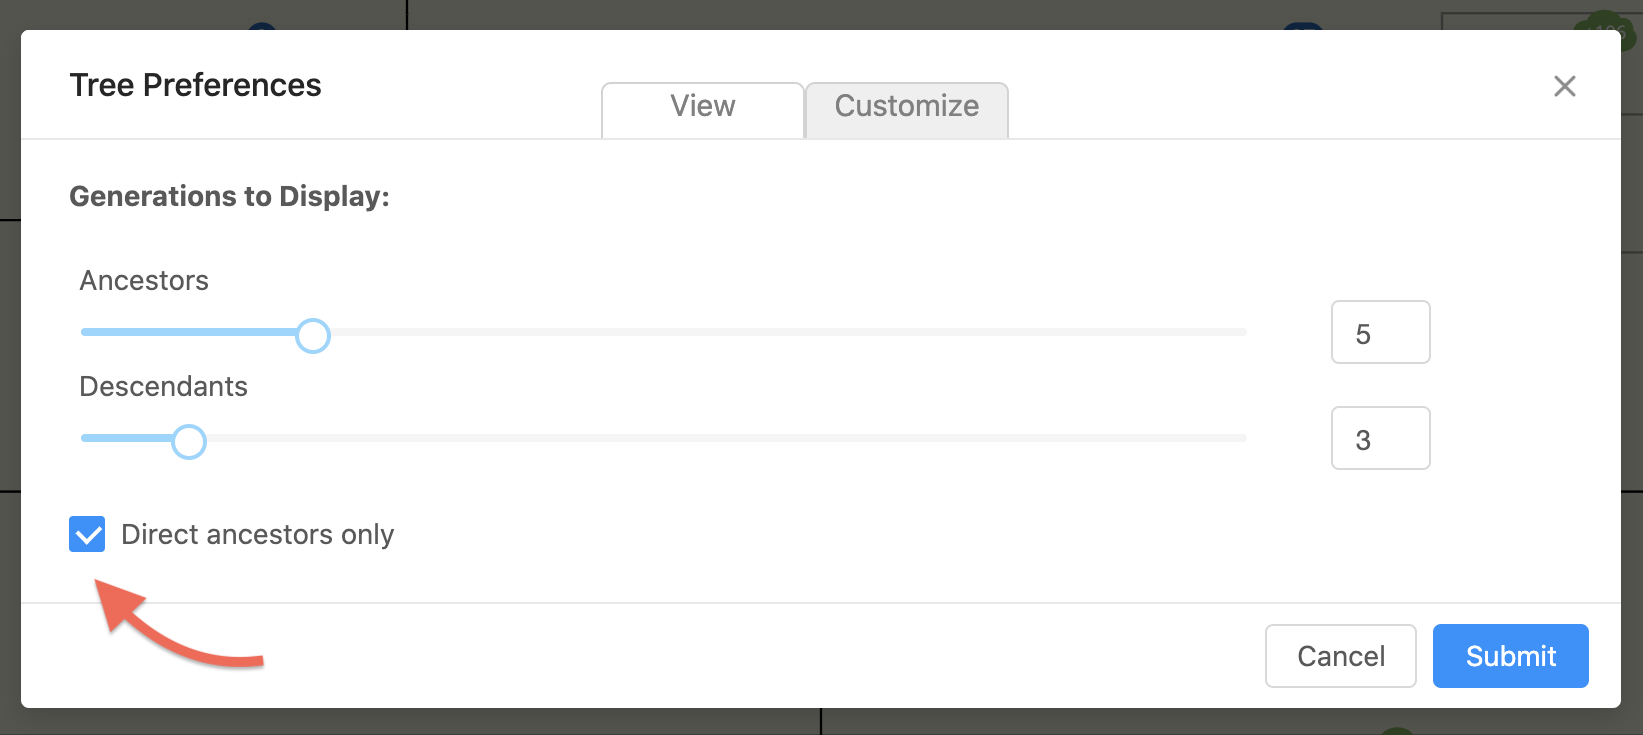This screenshot has width=1643, height=735.
Task: Click the 'Generations to Display:' heading
Action: tap(229, 196)
